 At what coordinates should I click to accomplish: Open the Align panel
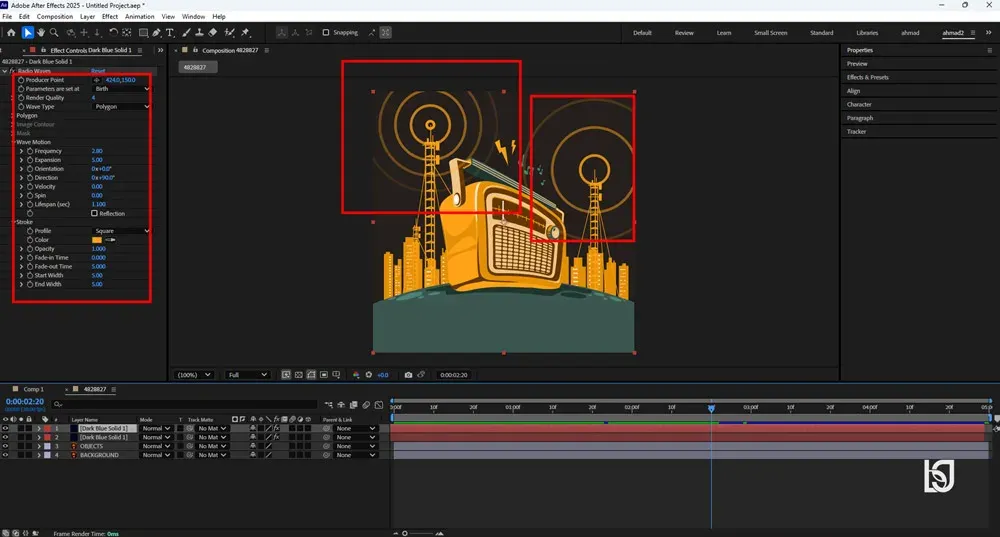click(x=853, y=91)
